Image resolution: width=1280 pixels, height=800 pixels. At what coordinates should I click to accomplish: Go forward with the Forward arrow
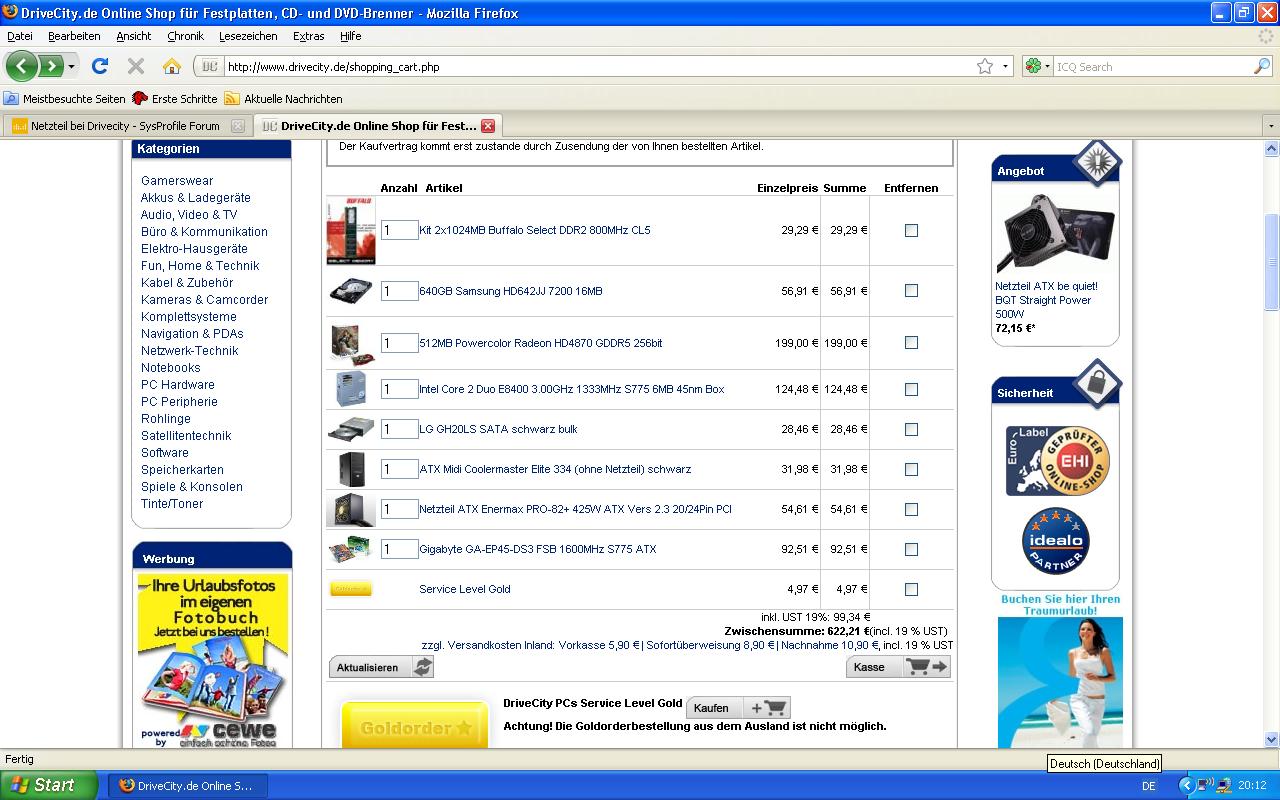50,67
